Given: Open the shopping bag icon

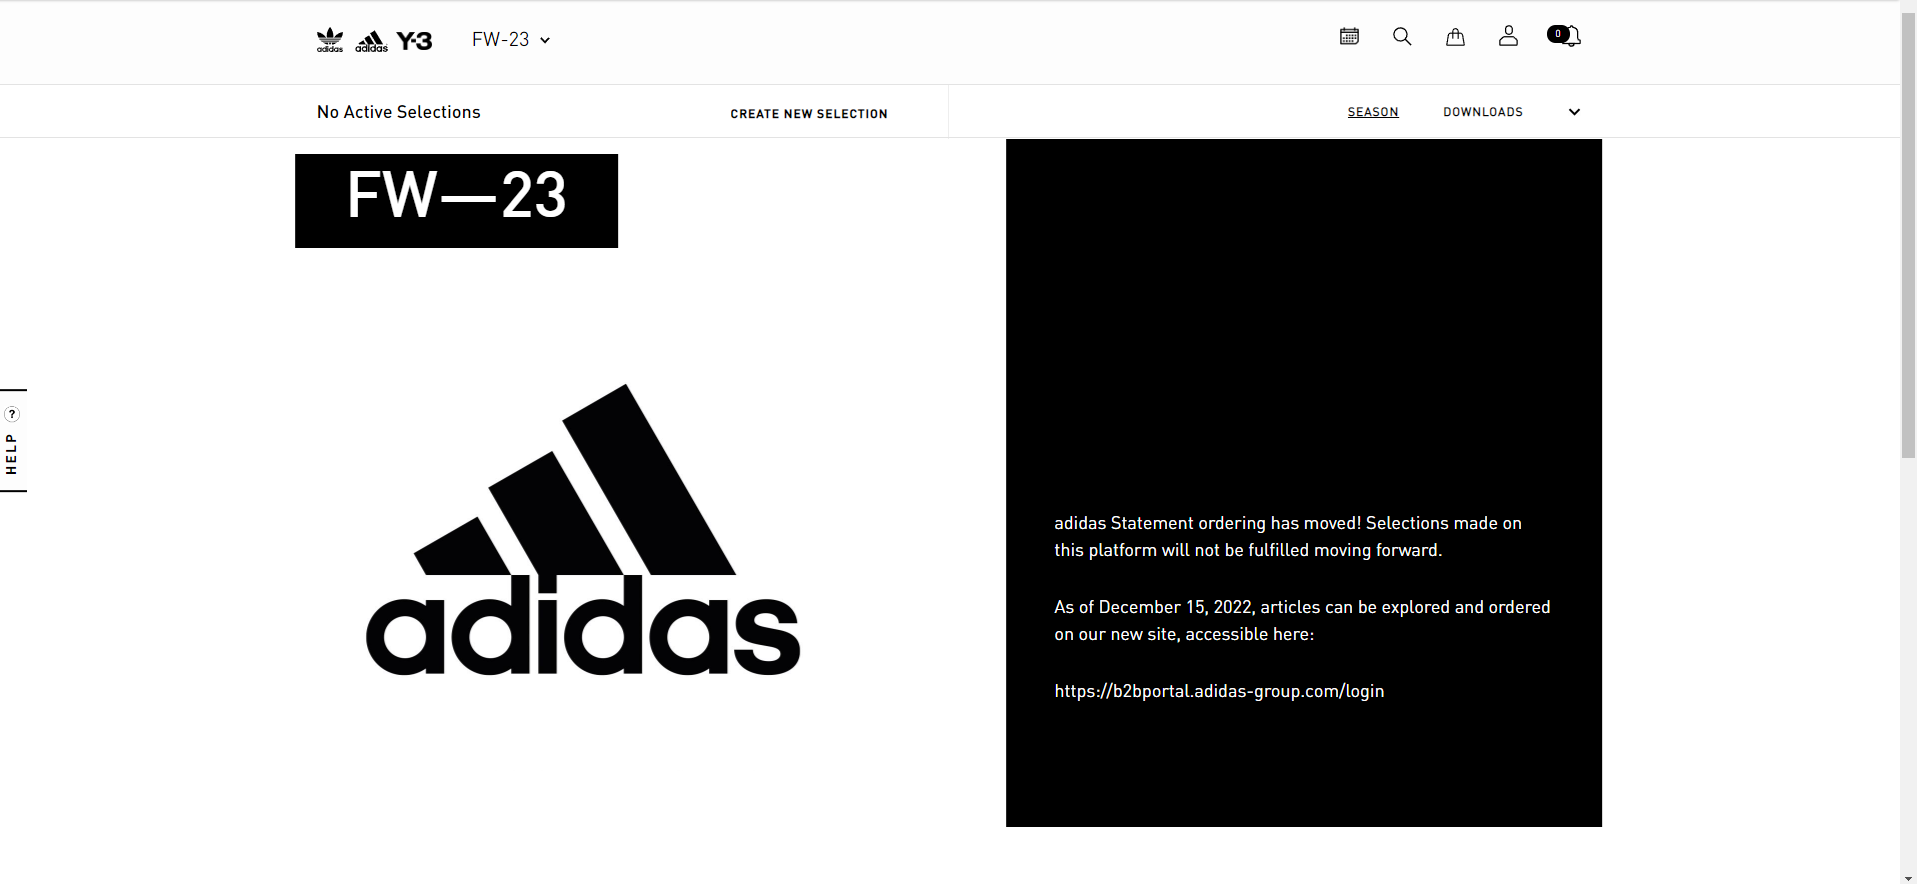Looking at the screenshot, I should pyautogui.click(x=1455, y=37).
